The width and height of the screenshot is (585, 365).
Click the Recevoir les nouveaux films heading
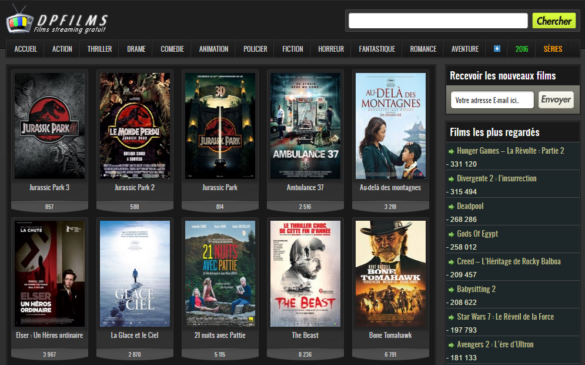[x=503, y=76]
